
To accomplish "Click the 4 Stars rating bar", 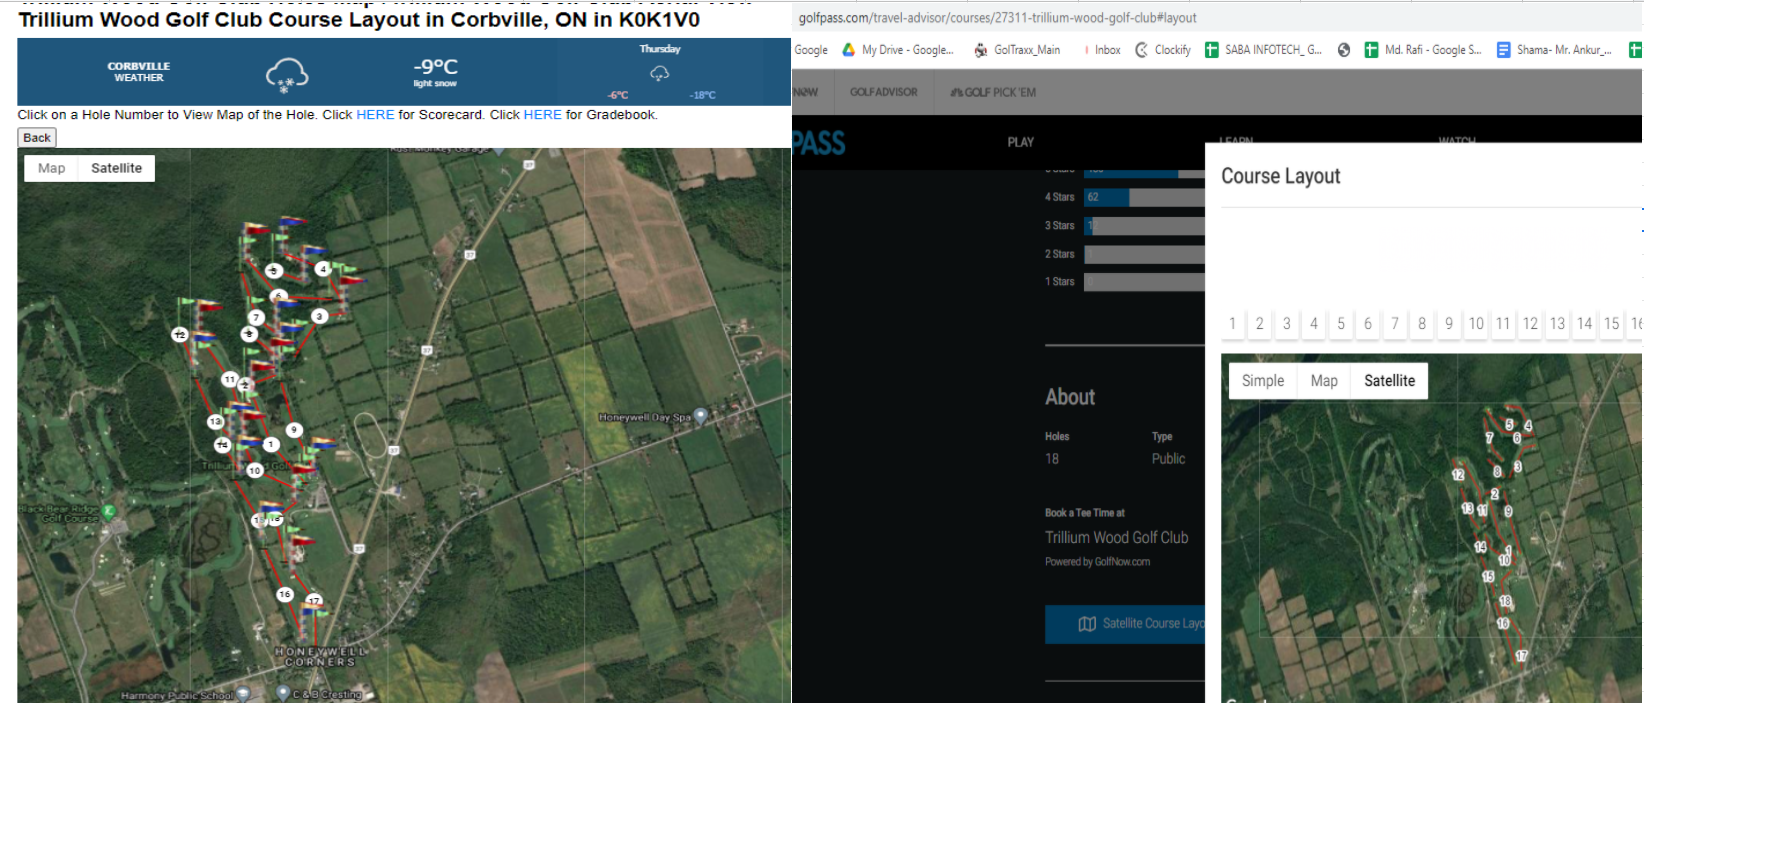I will point(1144,198).
